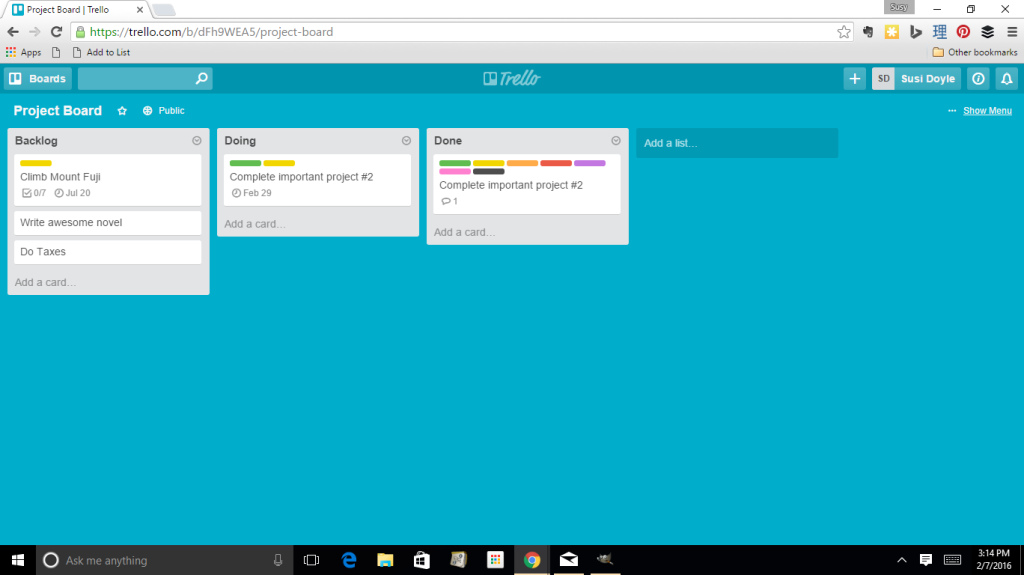Click yellow label on Climb Mount Fuji
Image resolution: width=1024 pixels, height=575 pixels.
[x=36, y=163]
